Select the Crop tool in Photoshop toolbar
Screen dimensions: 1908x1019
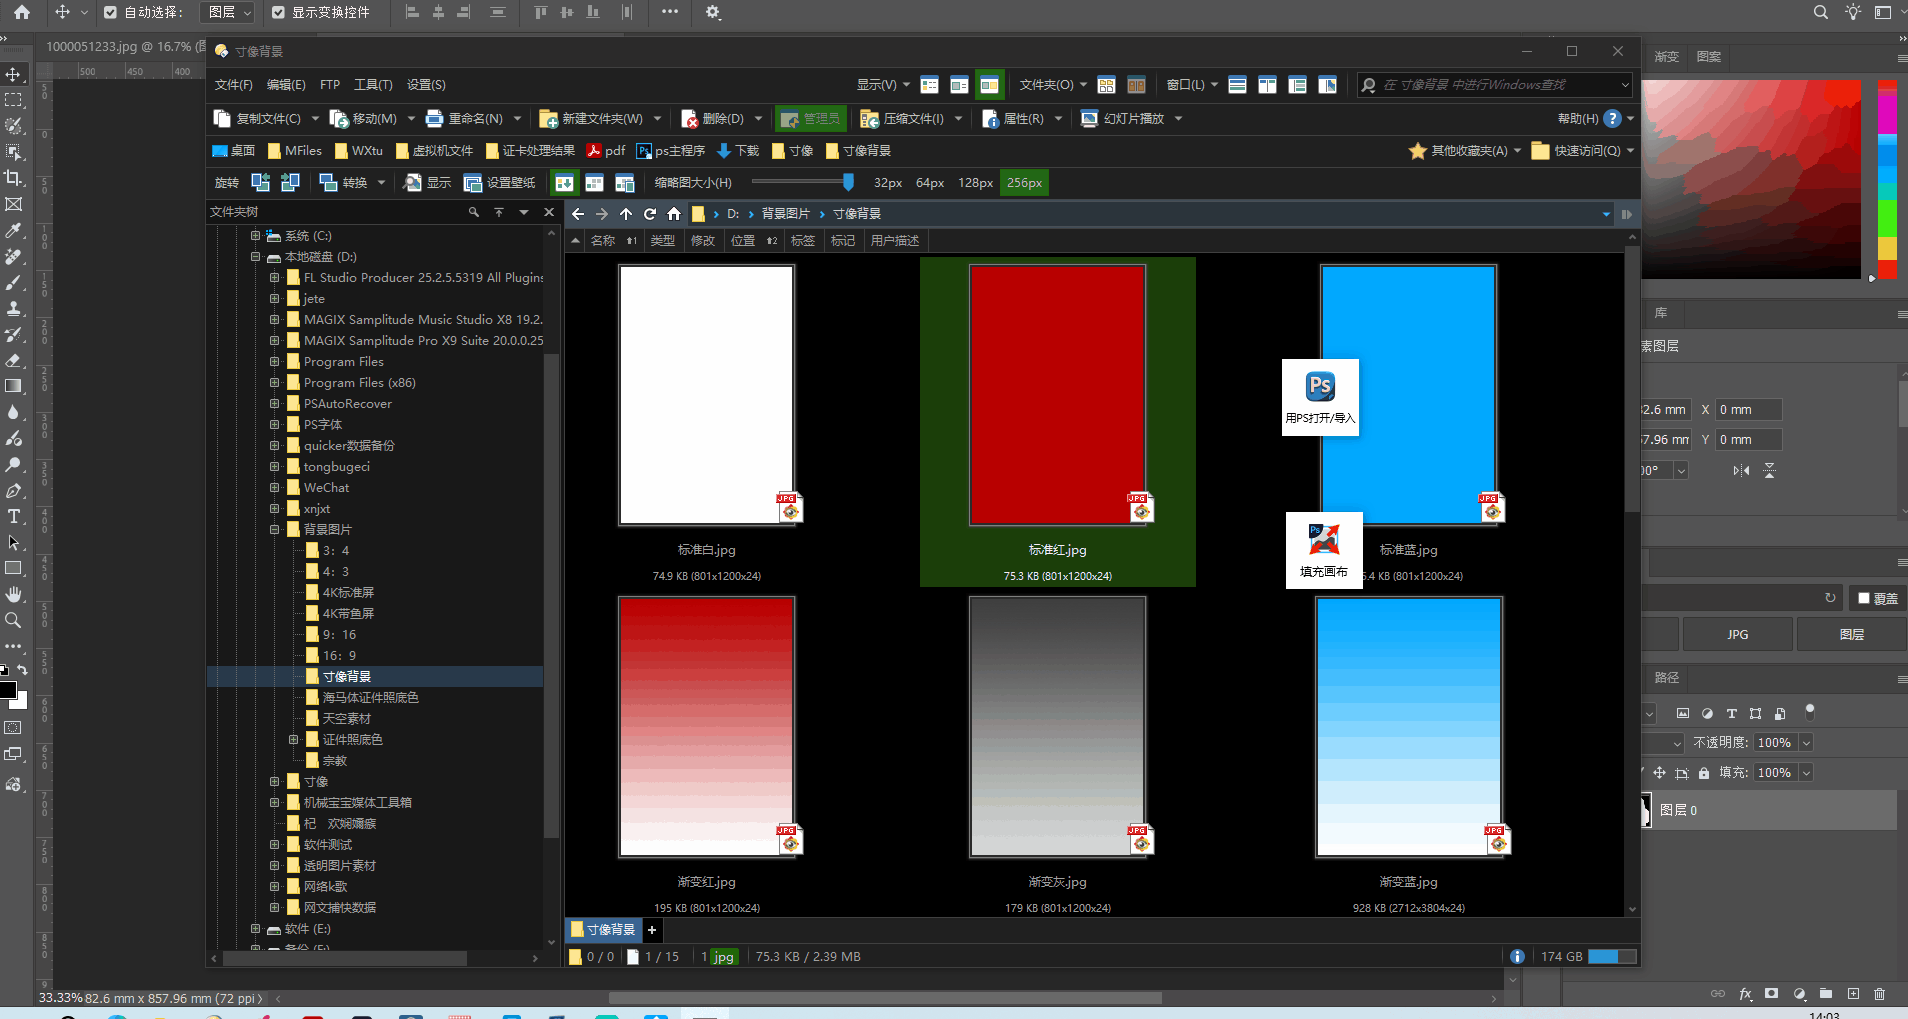(x=14, y=178)
